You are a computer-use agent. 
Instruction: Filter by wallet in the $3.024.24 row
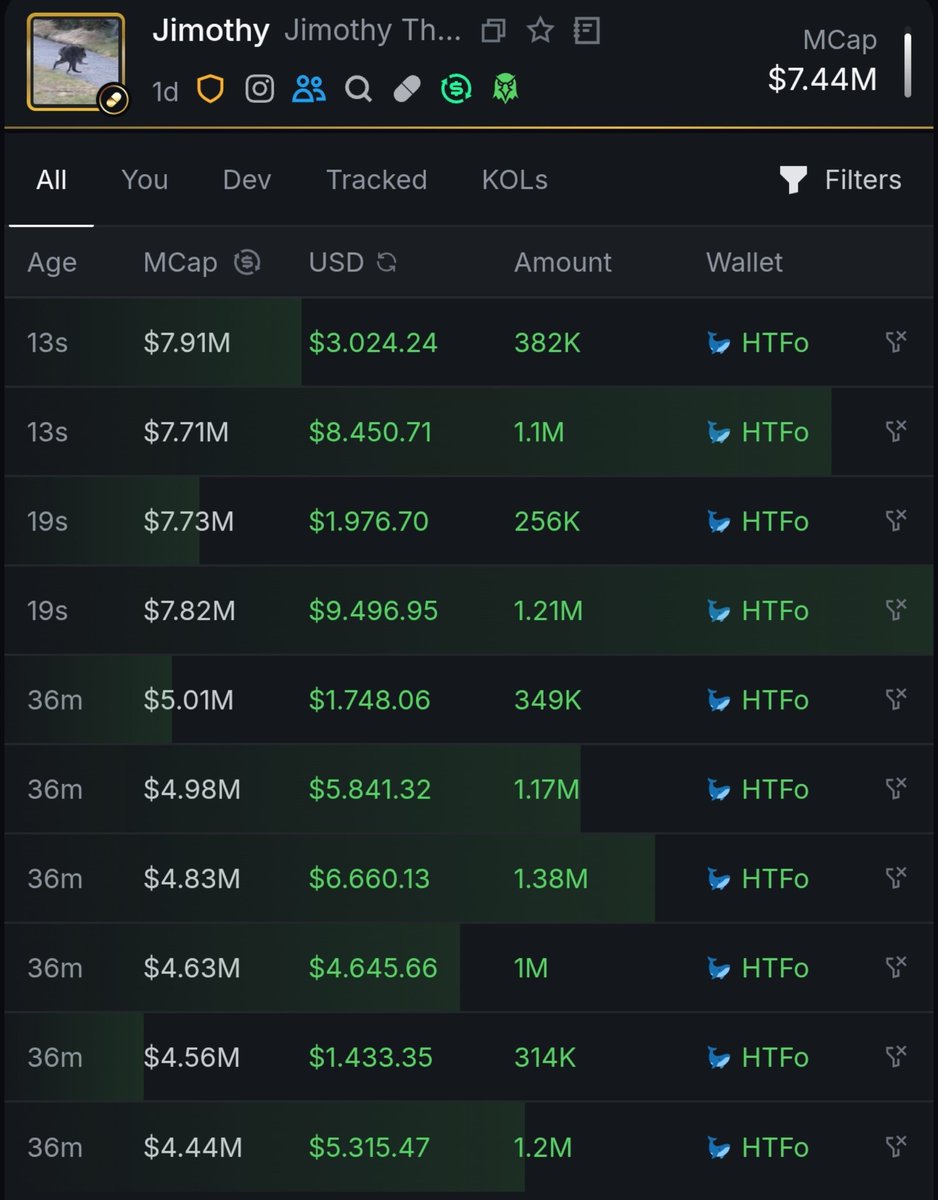point(896,342)
